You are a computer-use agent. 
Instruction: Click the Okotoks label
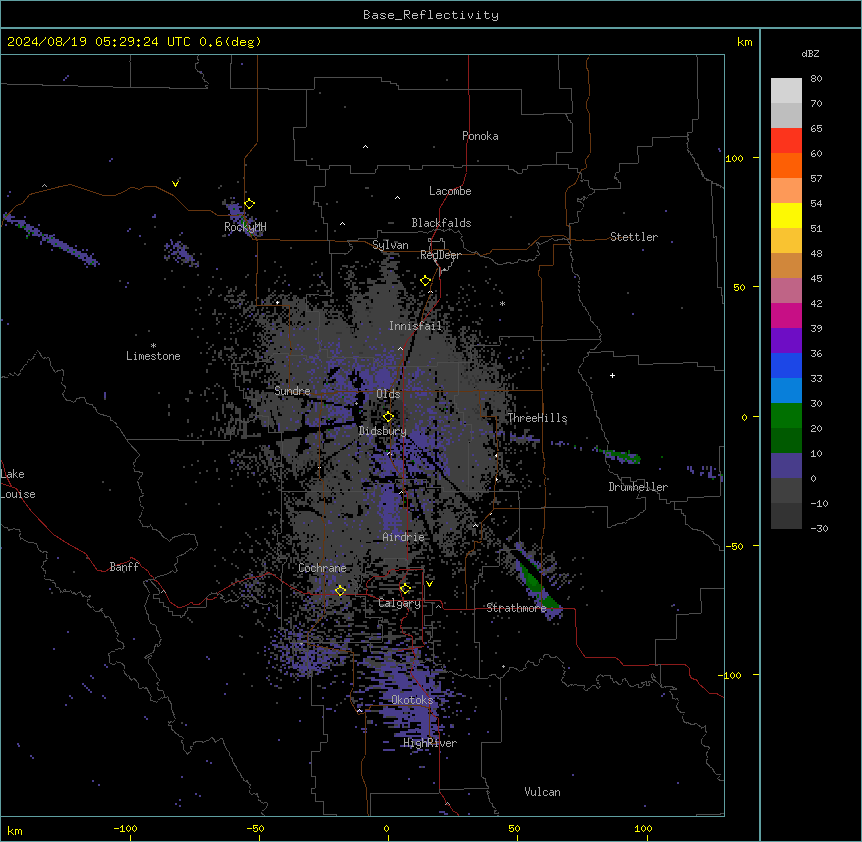point(412,700)
